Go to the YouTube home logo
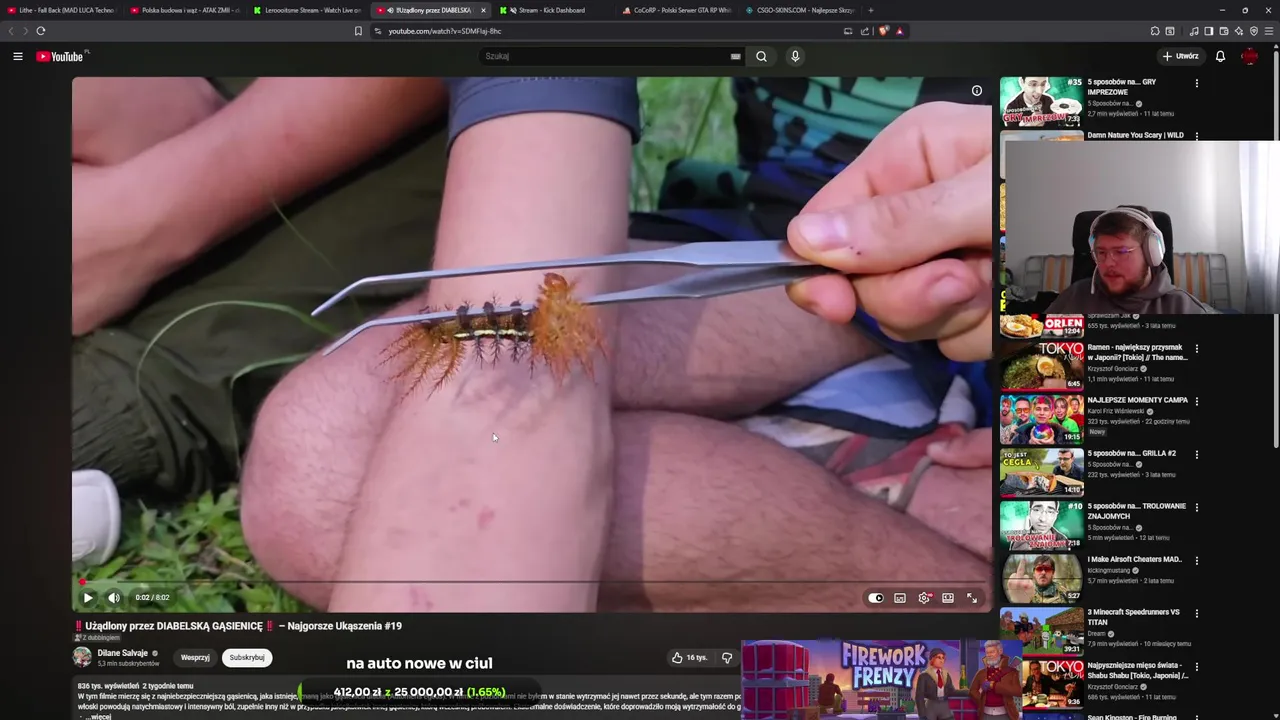 click(62, 56)
